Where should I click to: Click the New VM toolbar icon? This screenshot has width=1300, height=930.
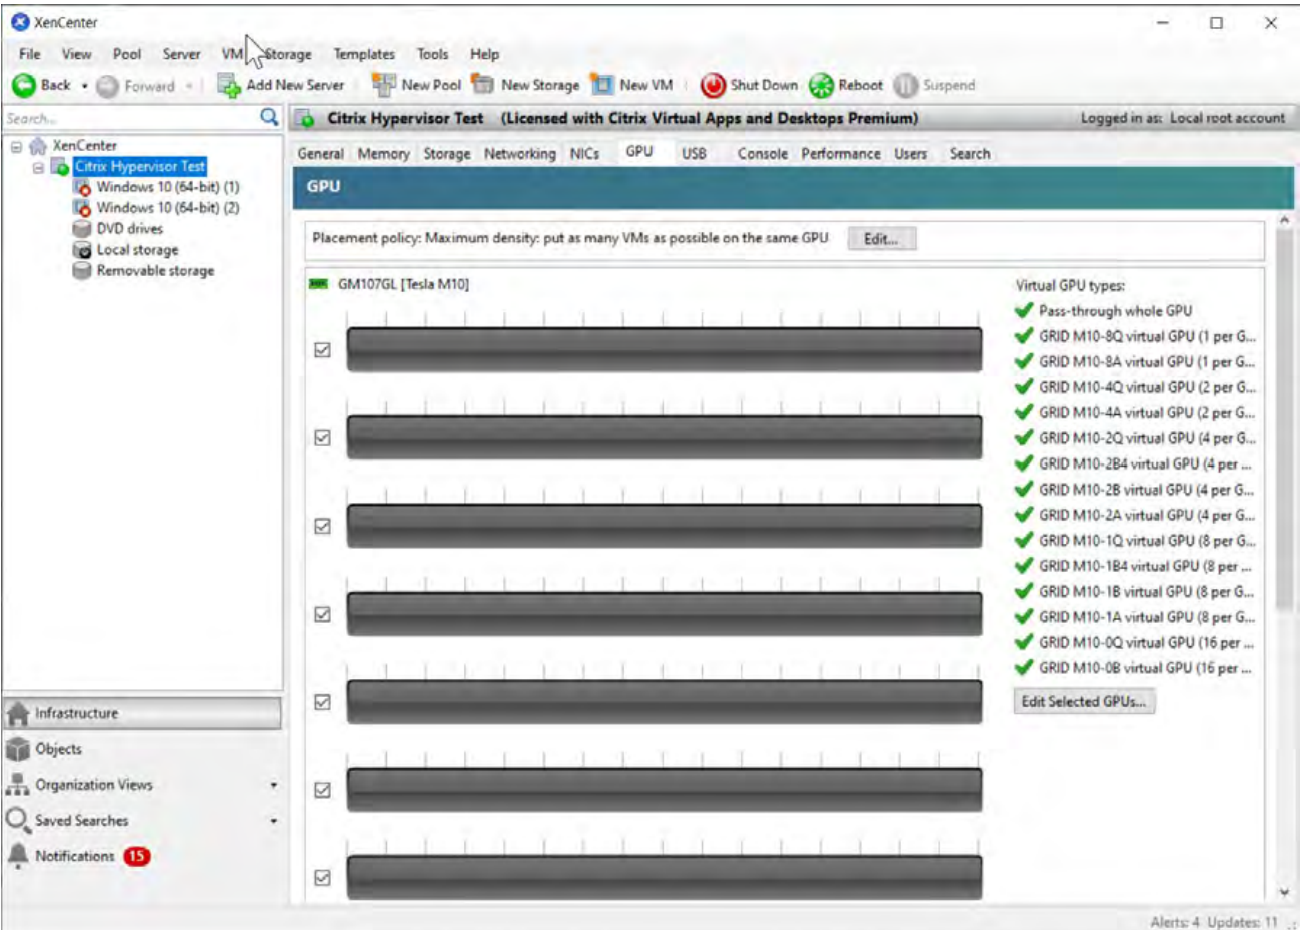coord(601,85)
